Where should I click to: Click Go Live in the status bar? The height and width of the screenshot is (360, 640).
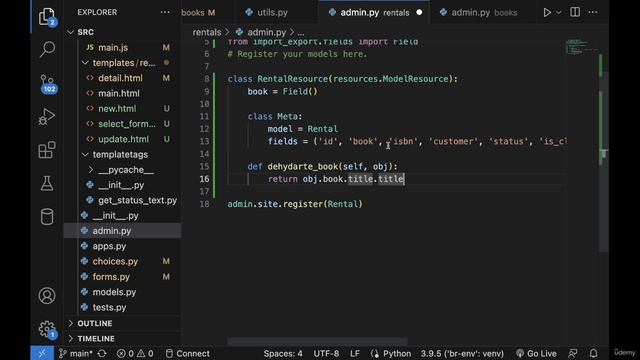[x=536, y=353]
